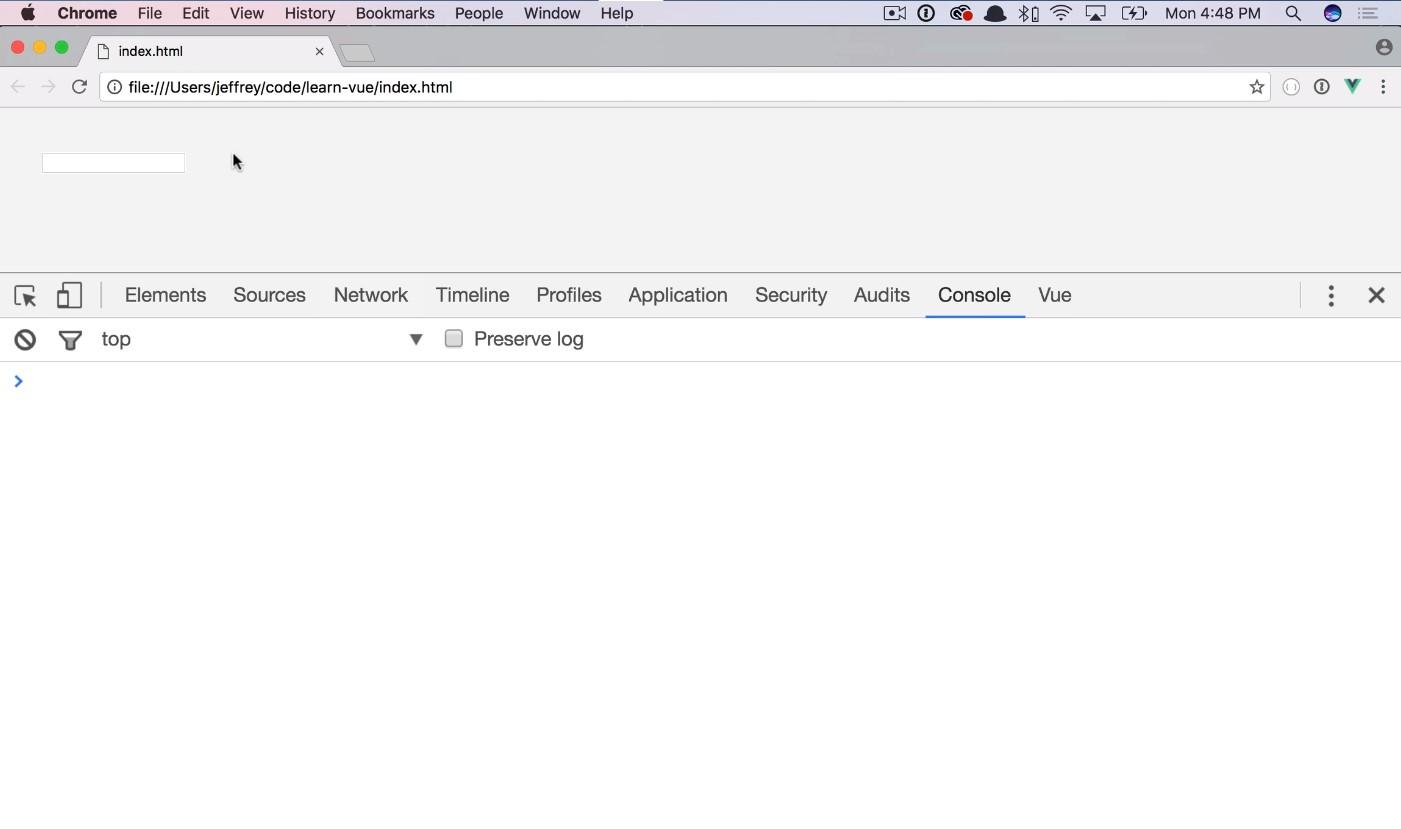The width and height of the screenshot is (1401, 829).
Task: Switch to the Elements tab
Action: pos(165,295)
